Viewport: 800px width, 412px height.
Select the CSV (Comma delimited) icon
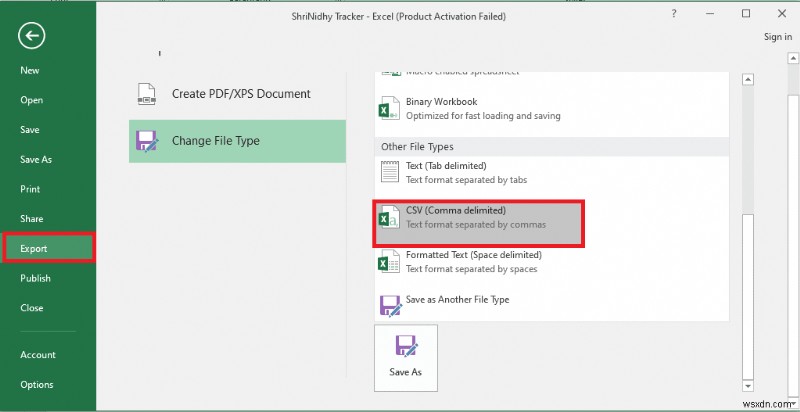pos(389,217)
